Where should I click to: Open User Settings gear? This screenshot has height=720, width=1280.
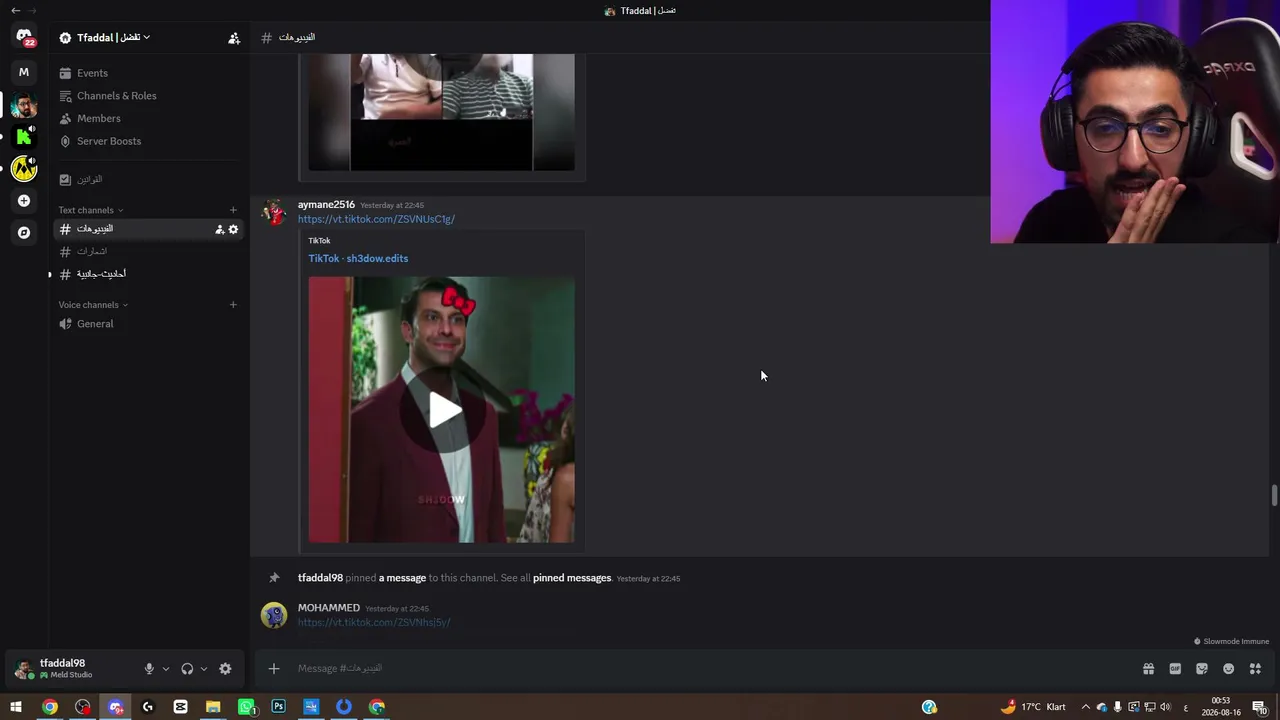[x=225, y=669]
